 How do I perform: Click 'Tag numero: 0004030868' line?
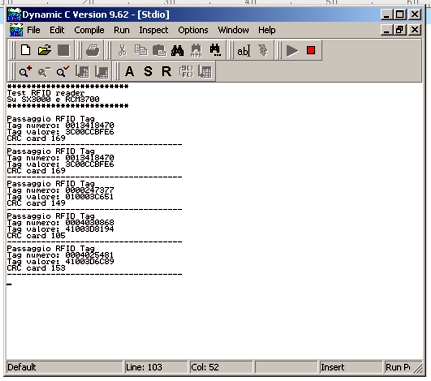tap(60, 223)
